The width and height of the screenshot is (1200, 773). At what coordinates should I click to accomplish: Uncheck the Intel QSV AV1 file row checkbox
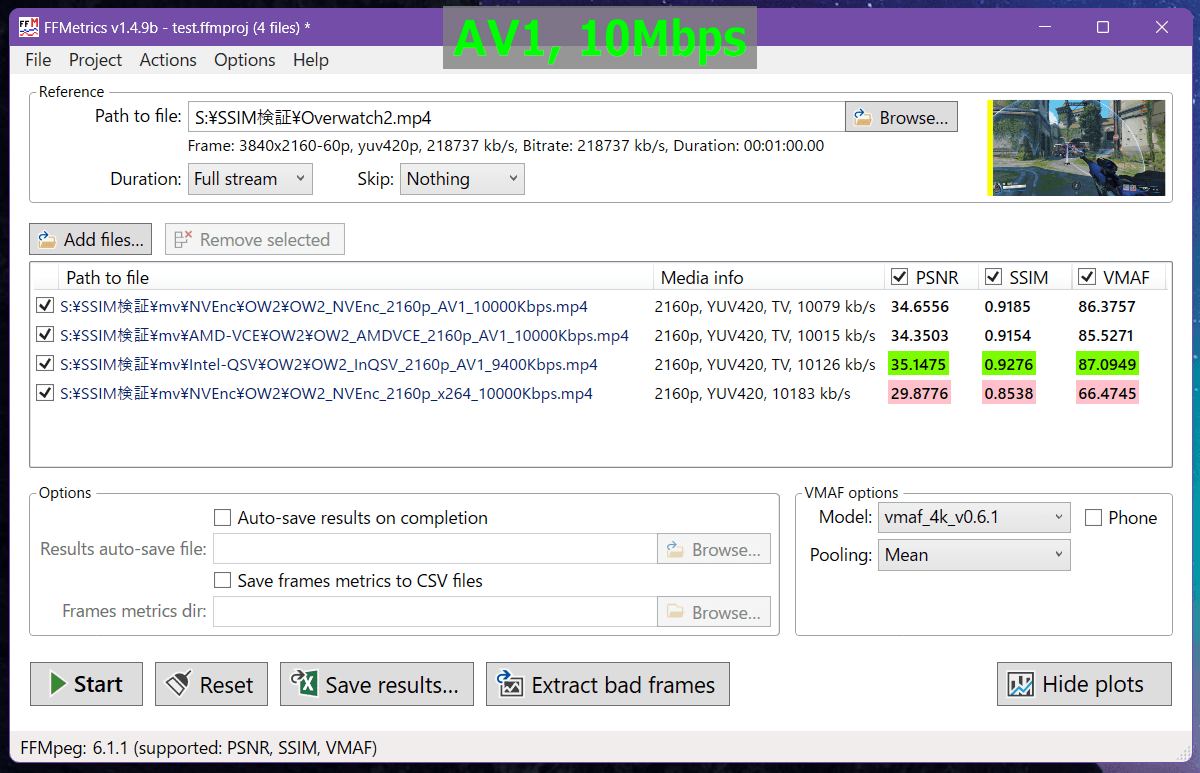coord(45,364)
